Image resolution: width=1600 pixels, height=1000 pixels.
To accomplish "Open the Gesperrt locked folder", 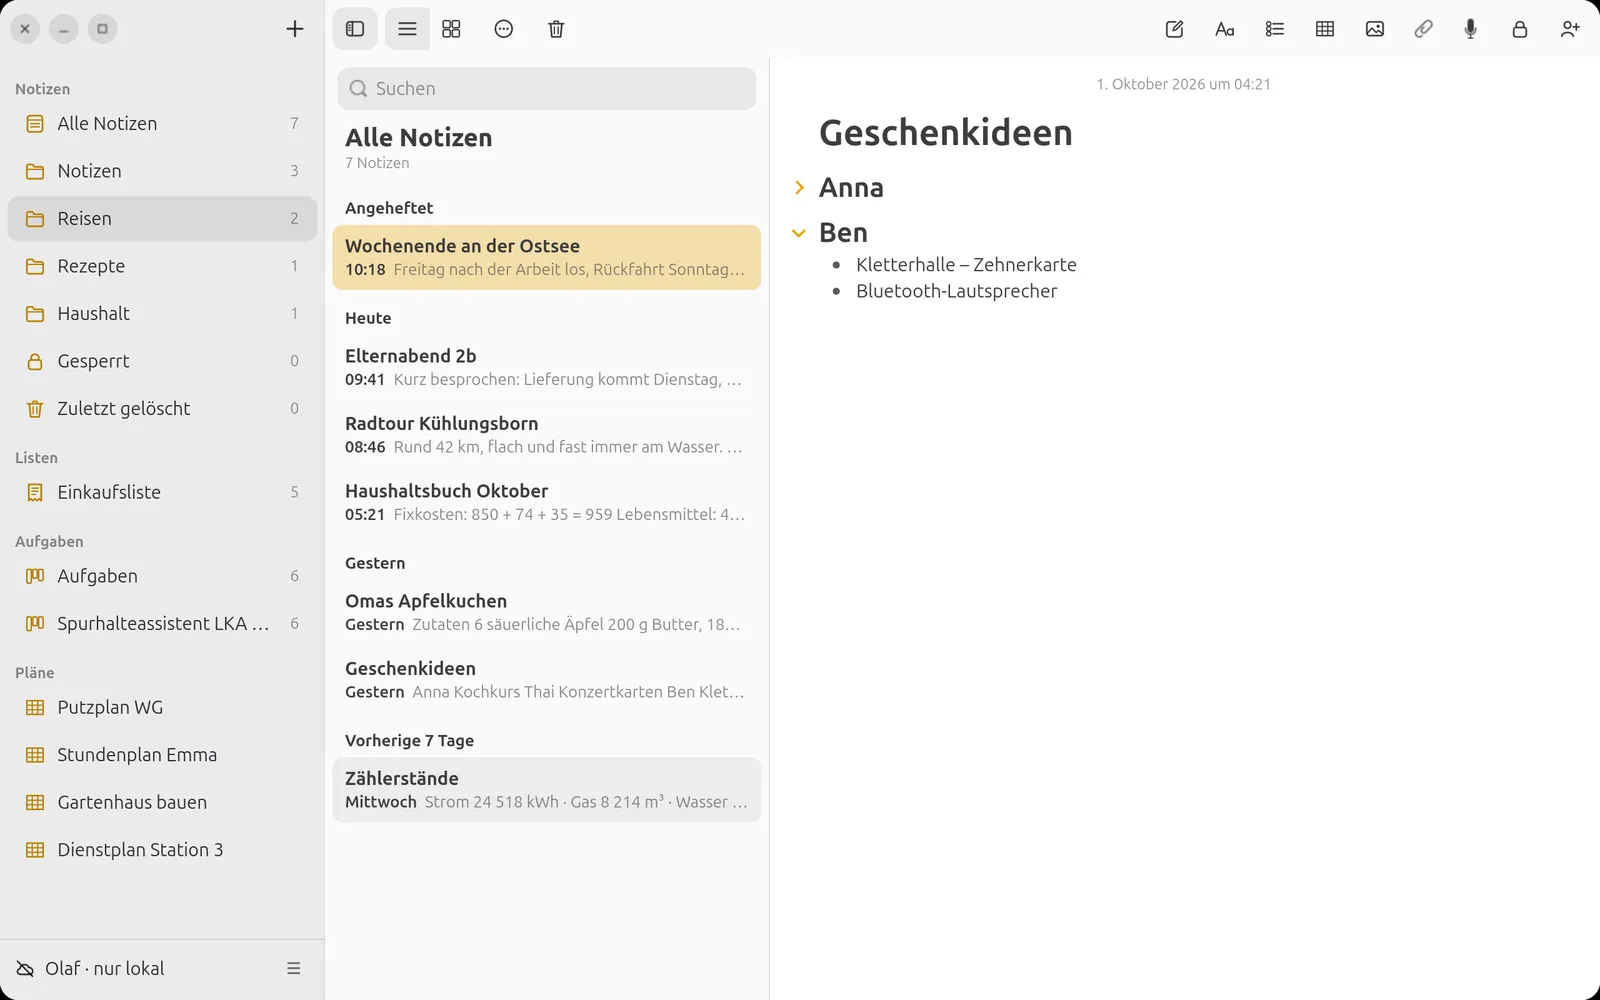I will (x=162, y=361).
